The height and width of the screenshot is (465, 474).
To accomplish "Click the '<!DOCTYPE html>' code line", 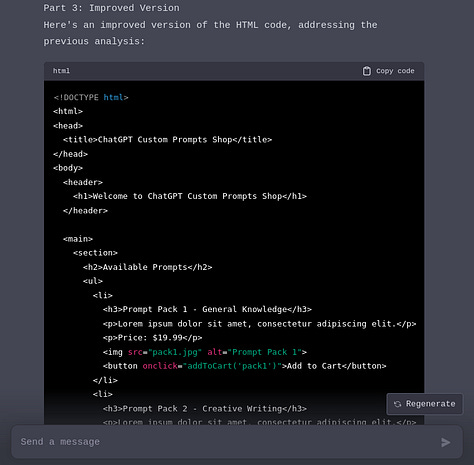I will coord(91,97).
